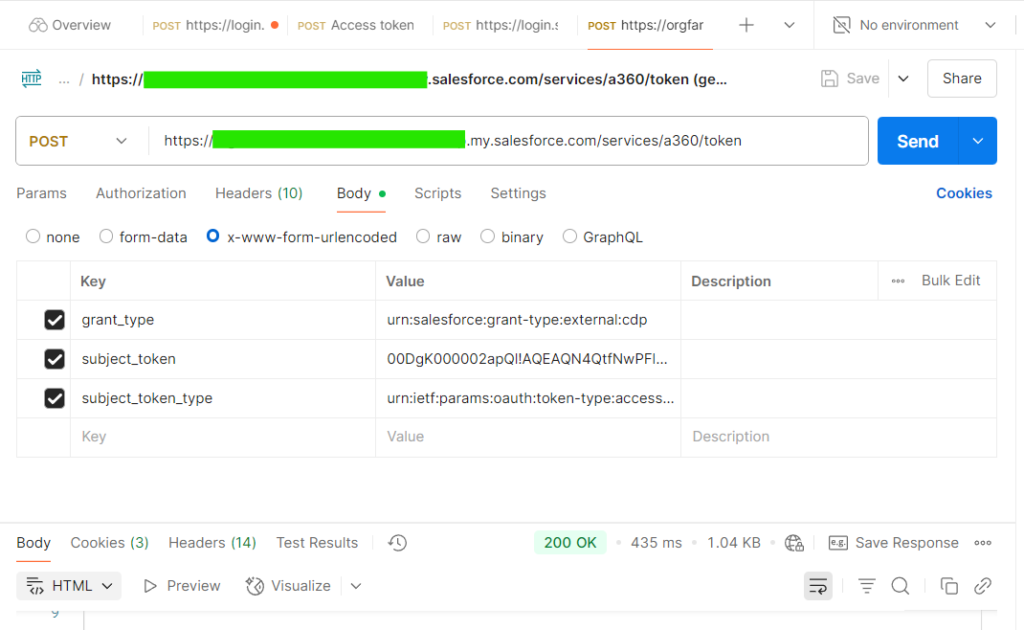Click the grant_type key cell
The image size is (1024, 630).
tap(223, 320)
